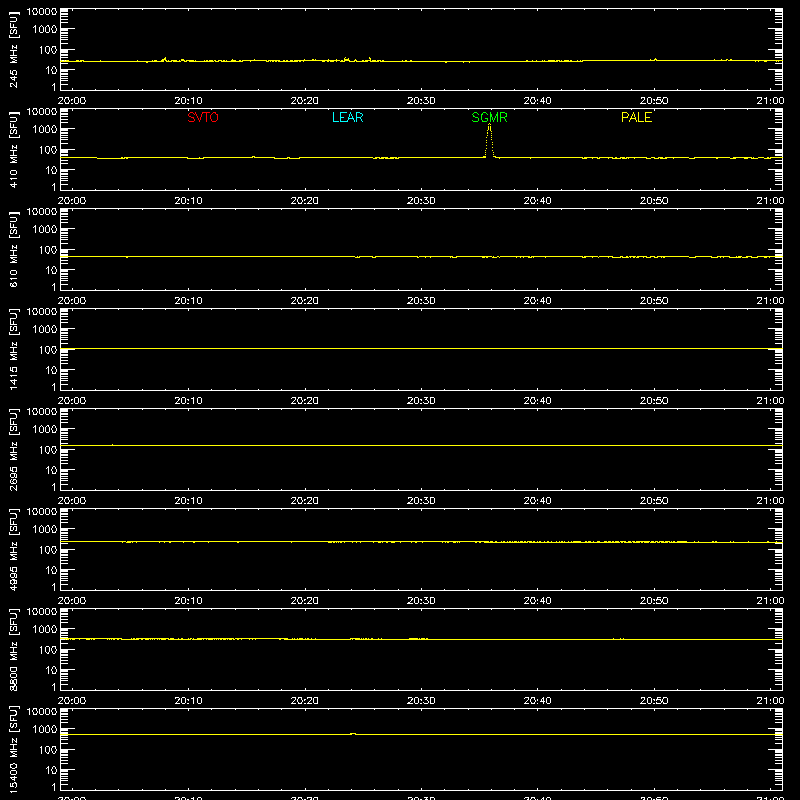Viewport: 800px width, 800px height.
Task: Click the 10000 tick on 245 MHz axis
Action: (x=42, y=12)
